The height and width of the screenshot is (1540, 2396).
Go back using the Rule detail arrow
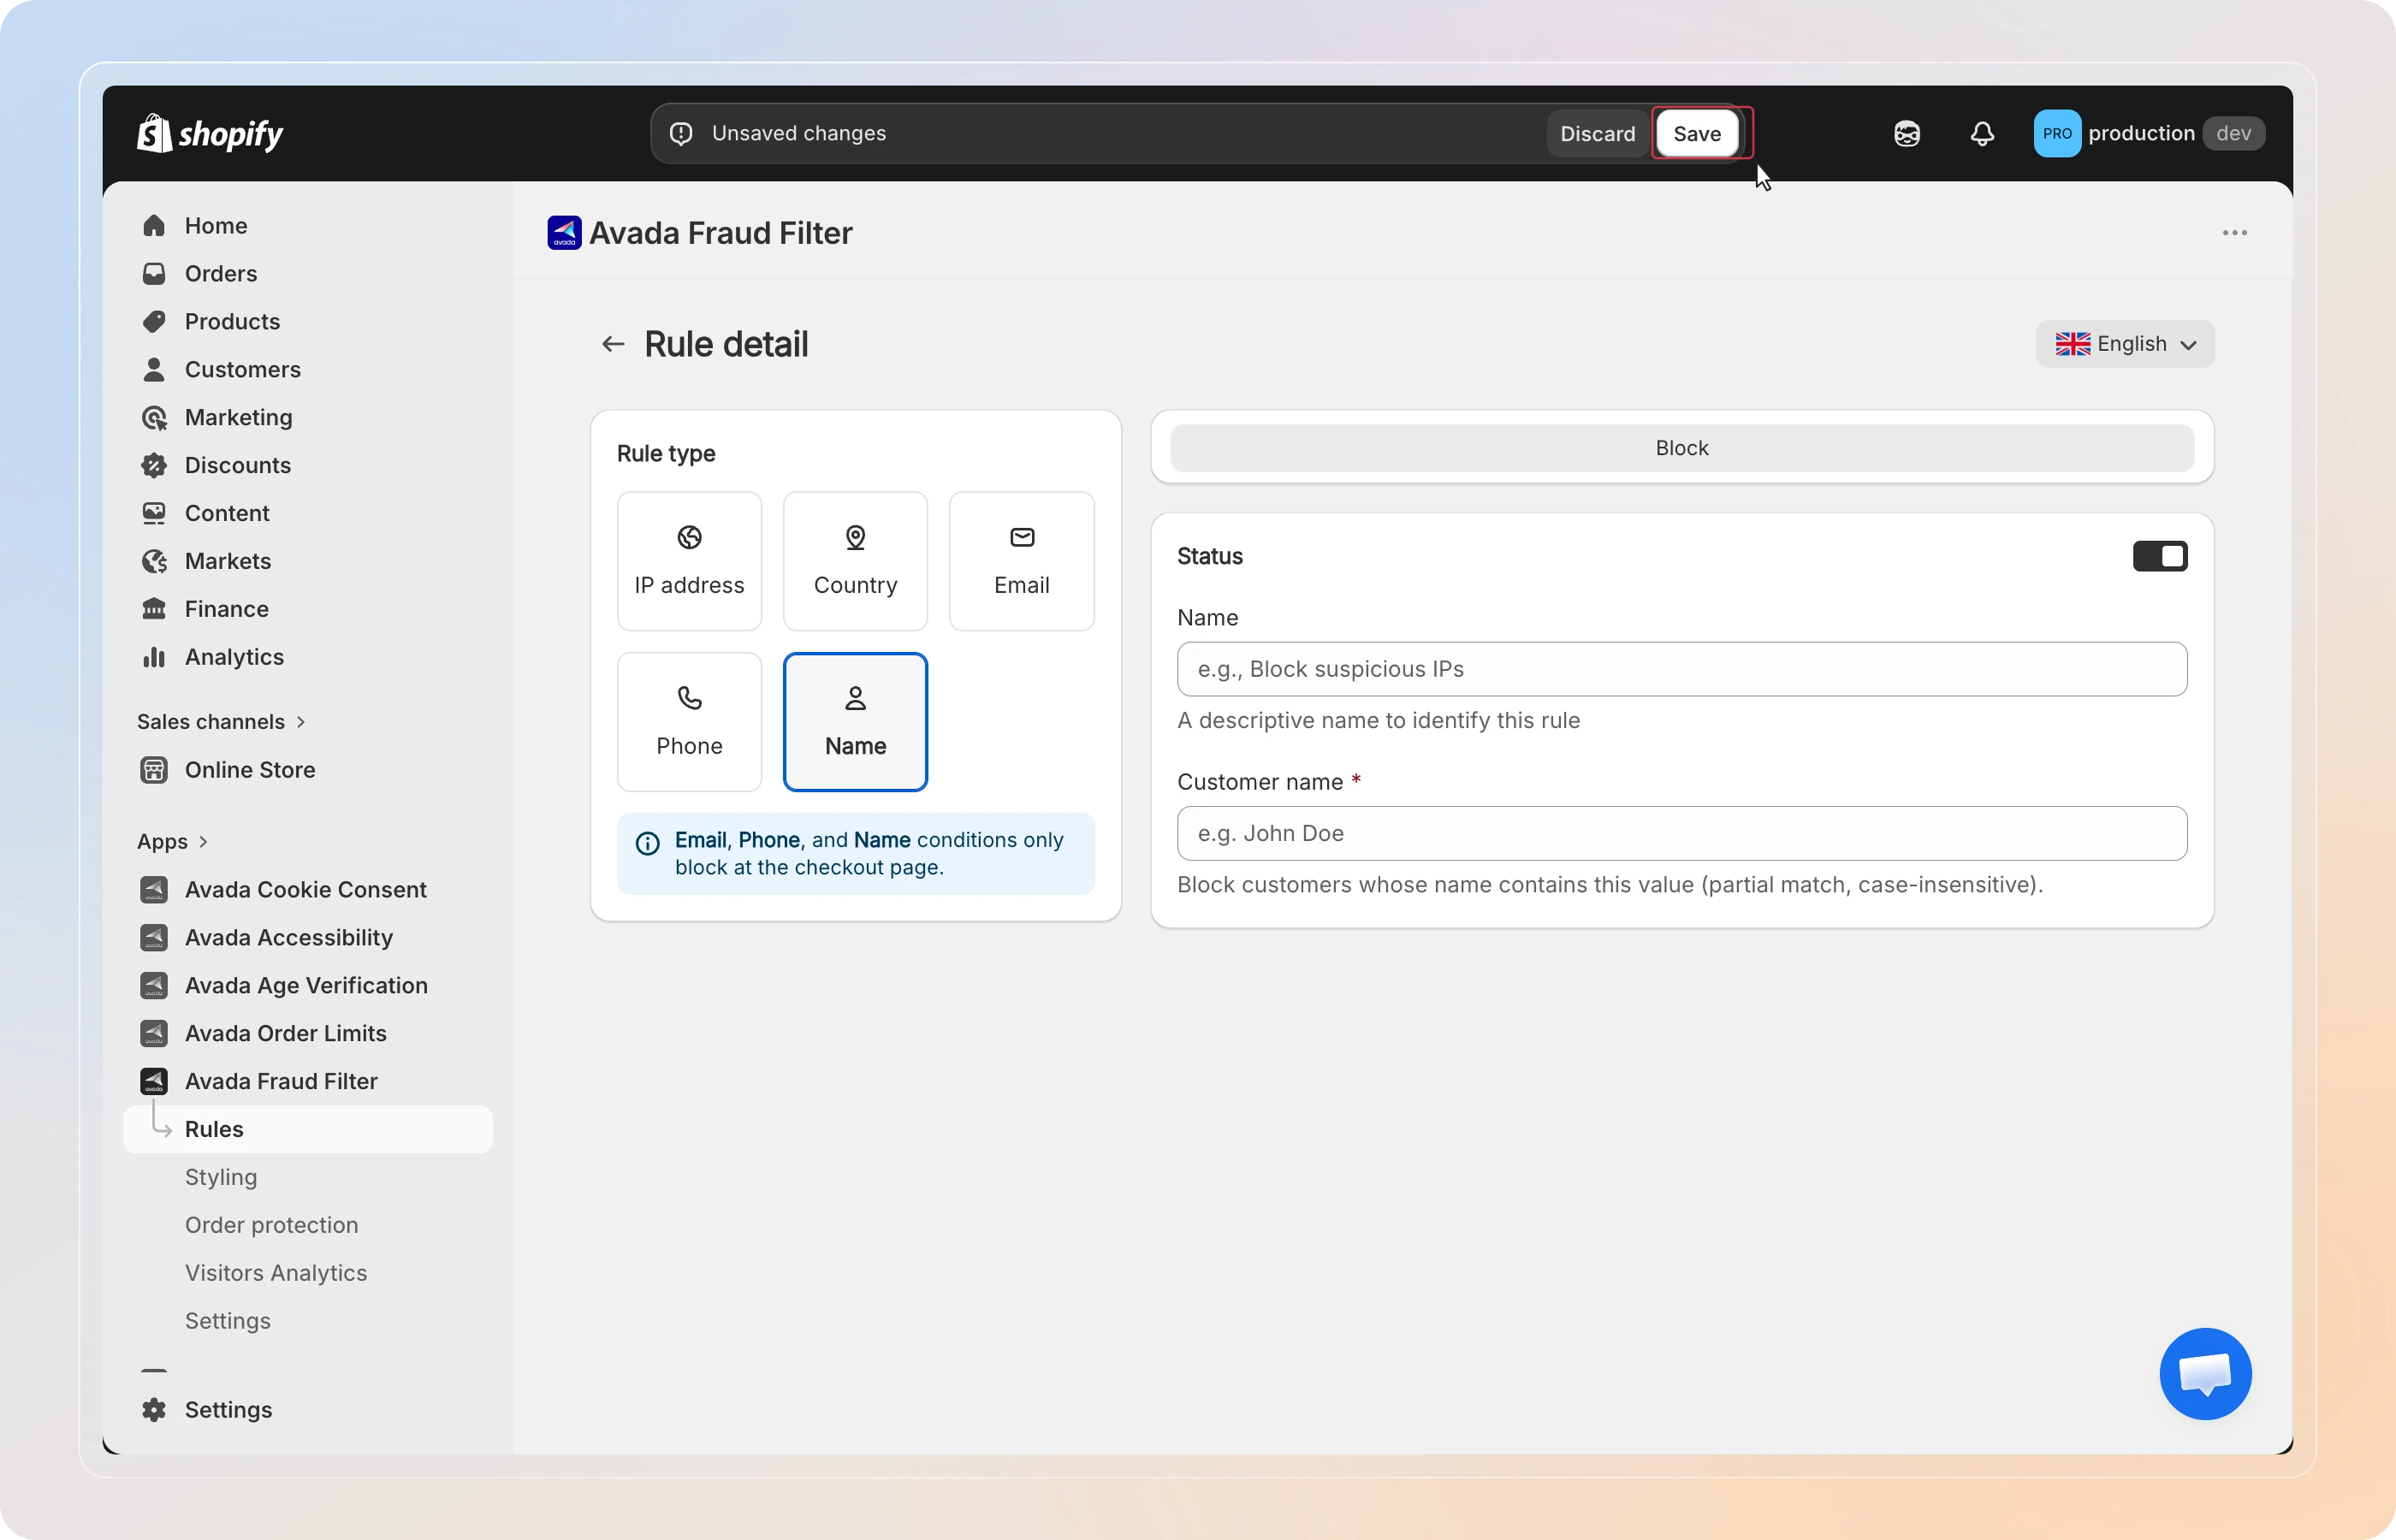(613, 344)
